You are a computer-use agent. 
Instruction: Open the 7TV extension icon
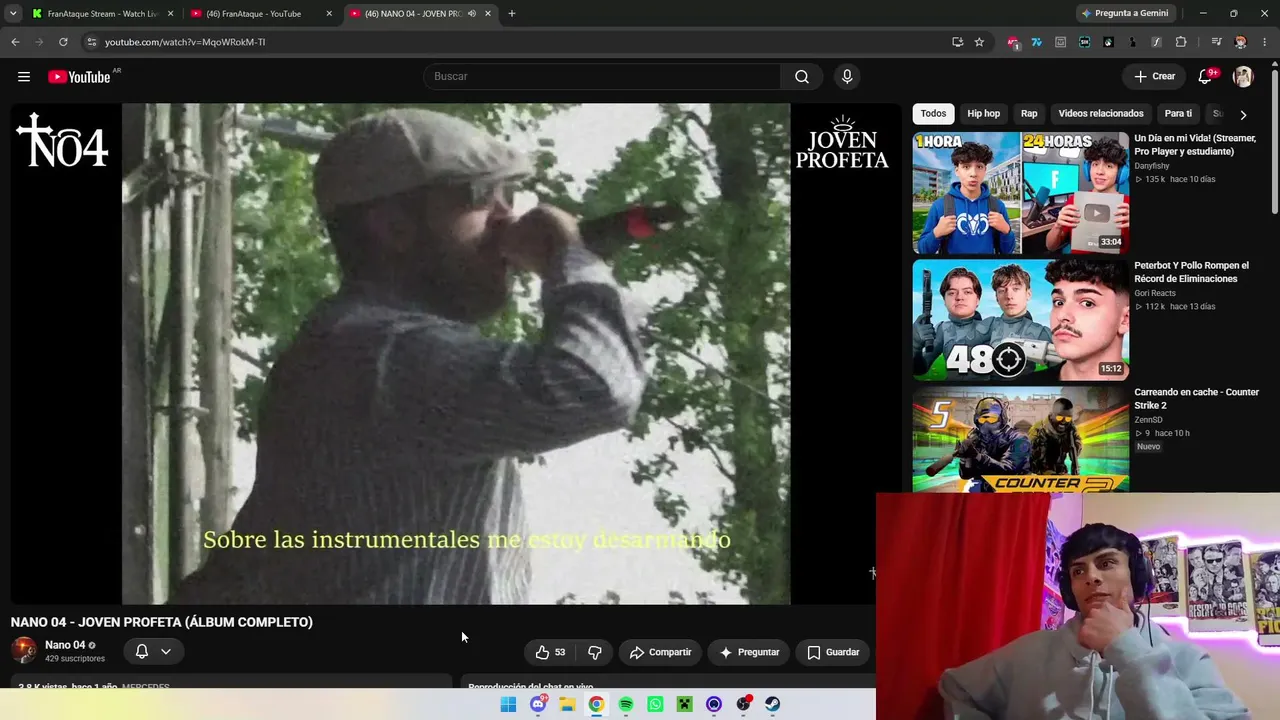pyautogui.click(x=1036, y=42)
